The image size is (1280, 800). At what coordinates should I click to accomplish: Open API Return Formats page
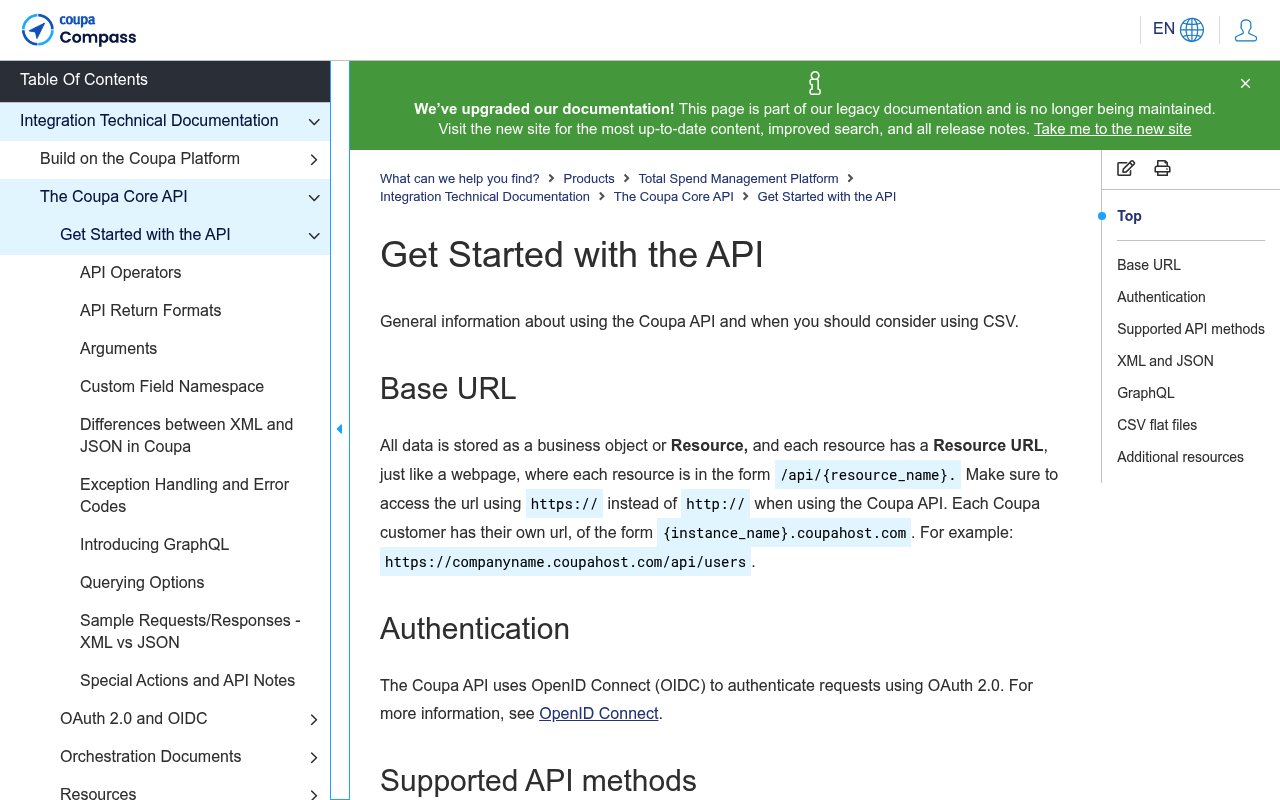point(151,310)
